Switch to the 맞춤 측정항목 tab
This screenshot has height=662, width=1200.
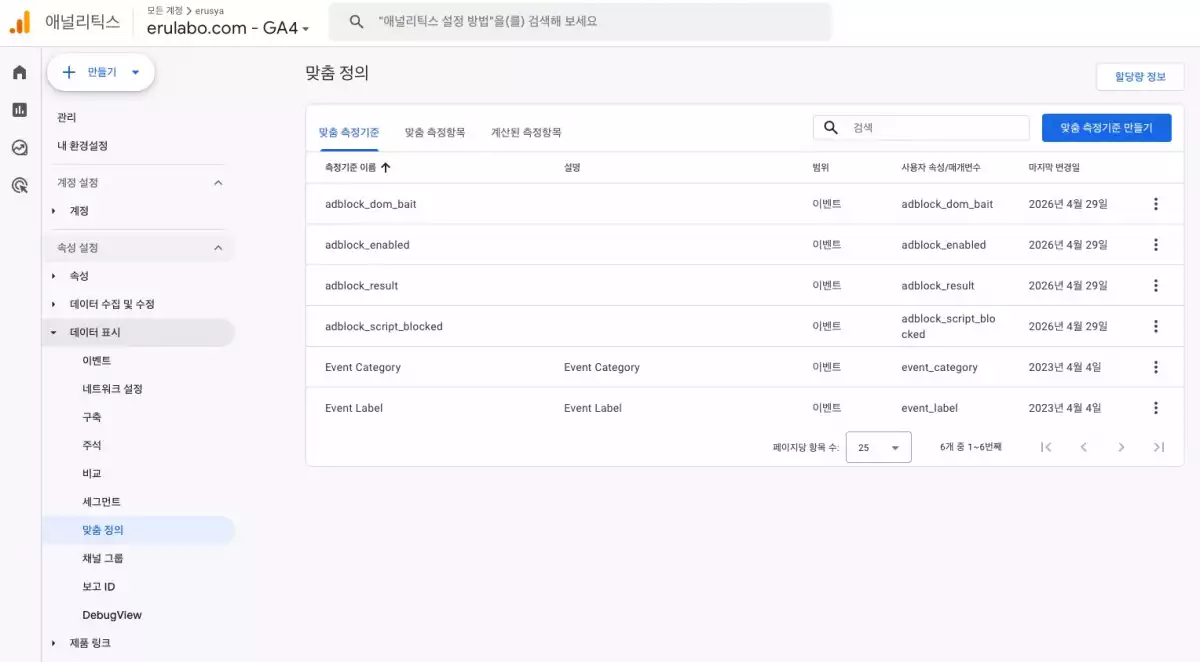434,132
